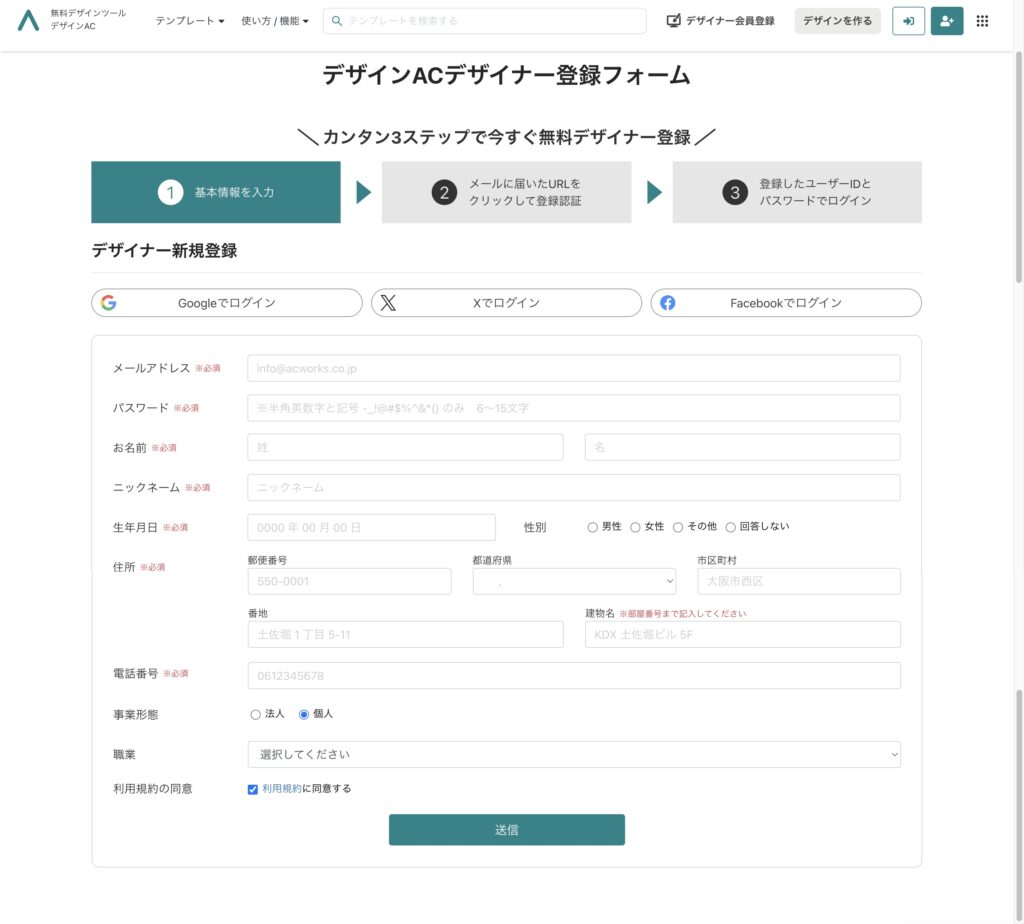Open the apps grid icon menu
This screenshot has height=924, width=1024.
tap(982, 21)
